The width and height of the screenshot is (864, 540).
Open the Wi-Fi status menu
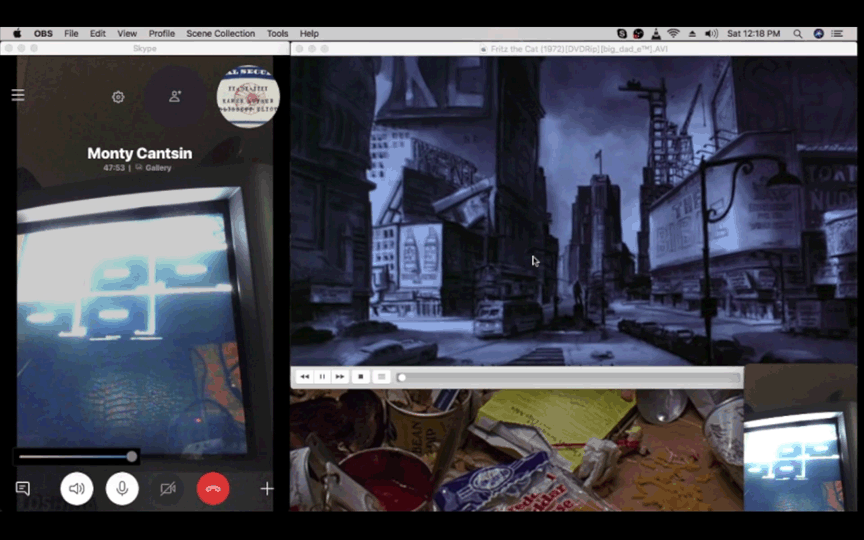[x=673, y=34]
